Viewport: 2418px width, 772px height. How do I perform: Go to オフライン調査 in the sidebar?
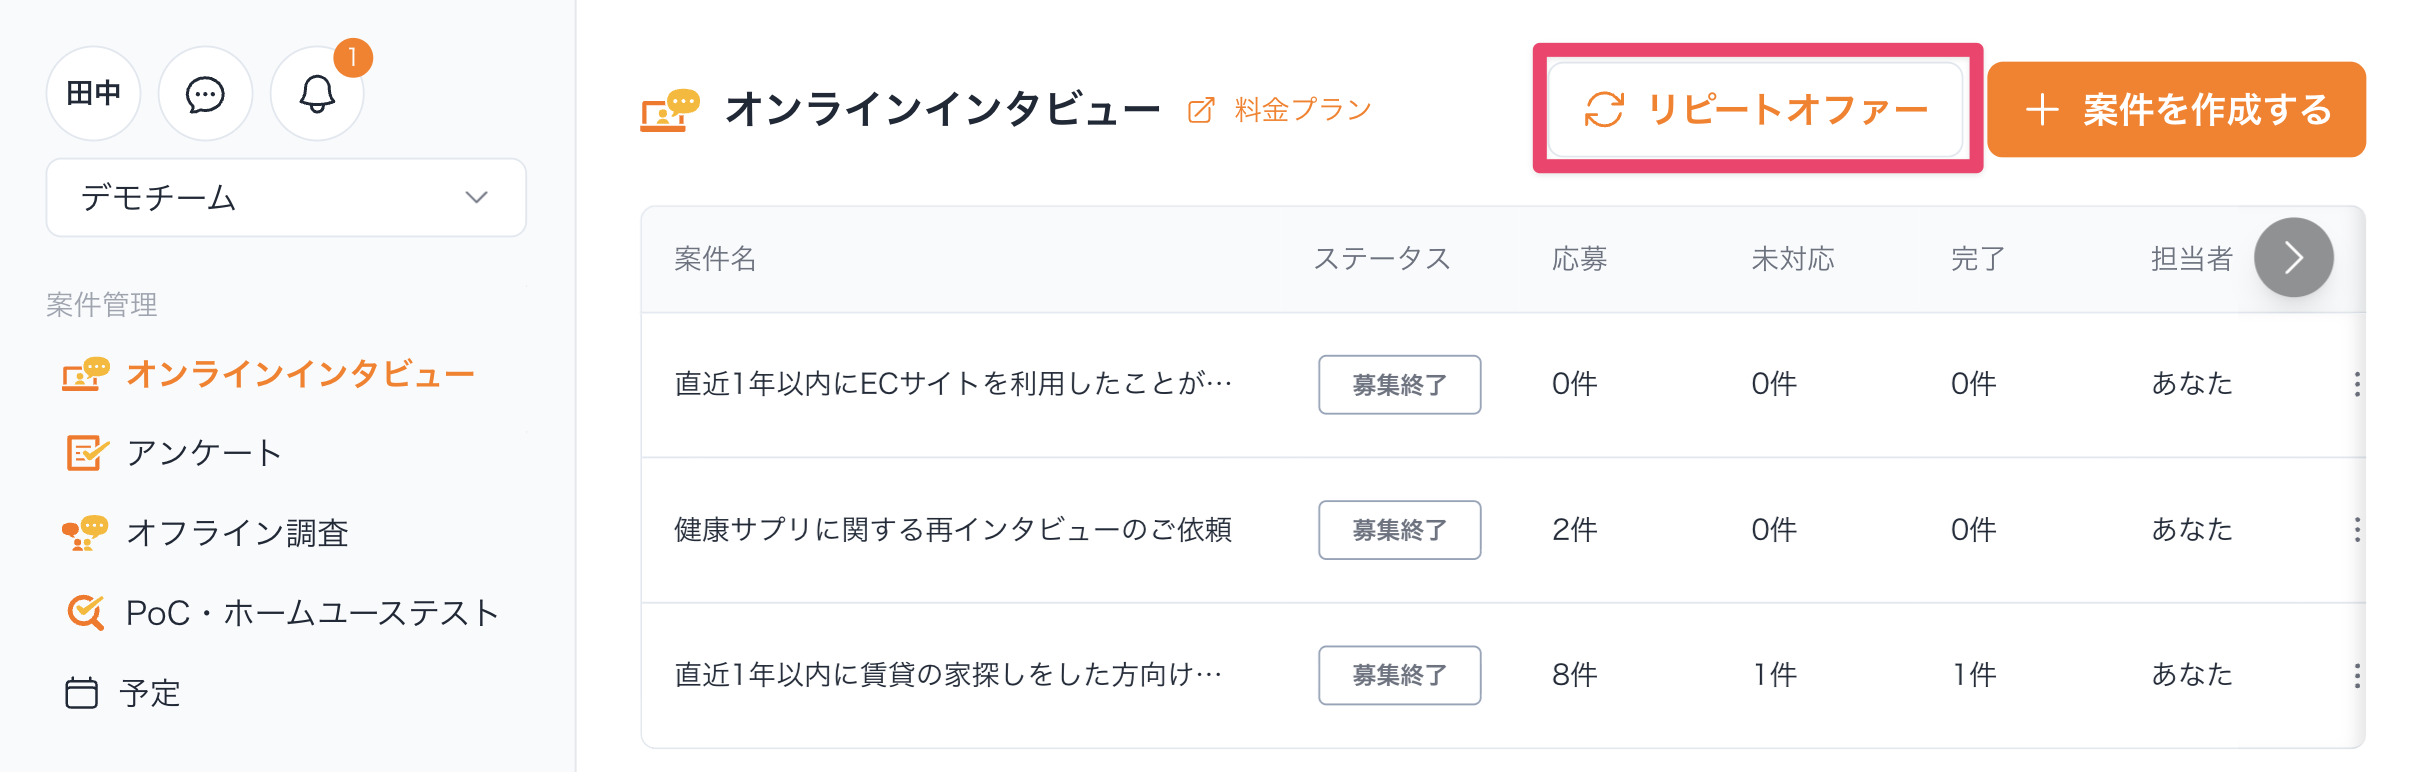pyautogui.click(x=237, y=532)
